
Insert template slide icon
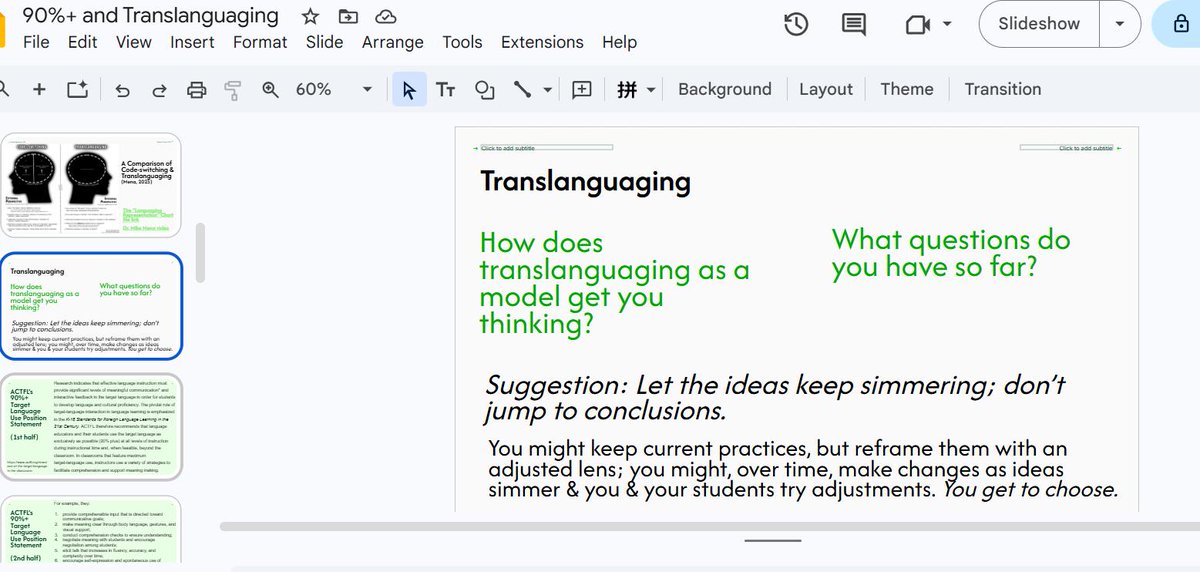78,89
